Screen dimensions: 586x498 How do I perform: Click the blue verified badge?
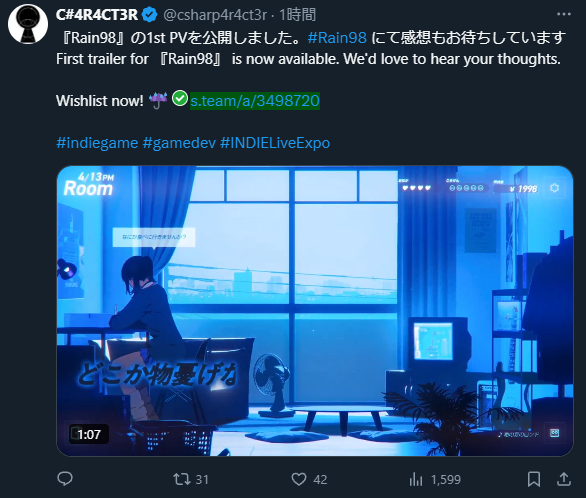click(x=150, y=15)
